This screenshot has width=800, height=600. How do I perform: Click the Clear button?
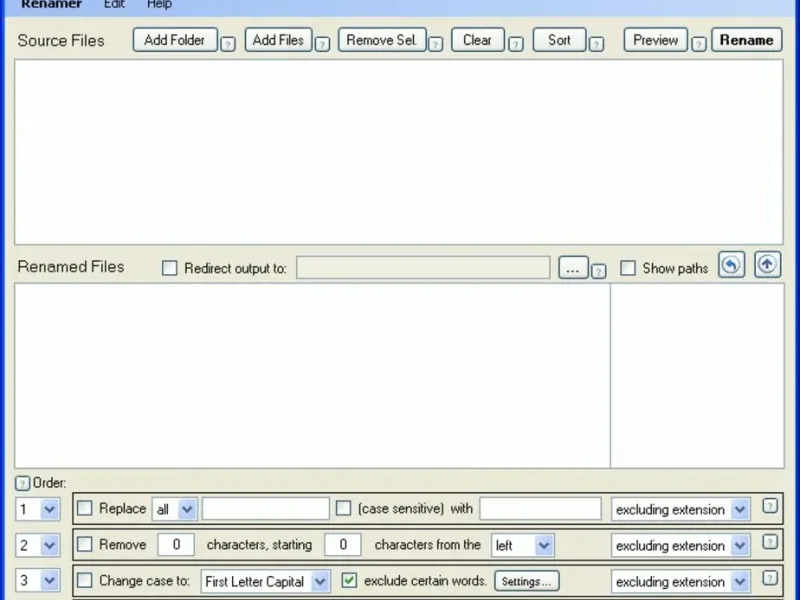click(478, 40)
